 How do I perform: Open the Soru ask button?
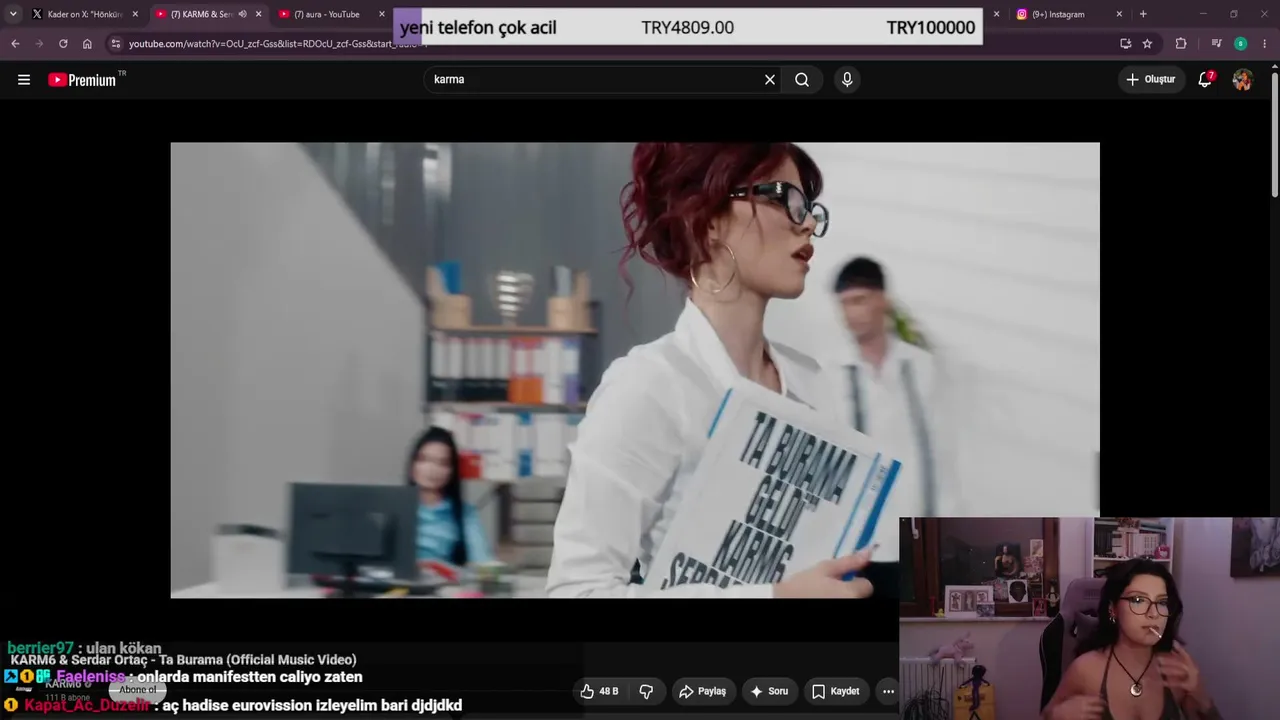[x=769, y=691]
